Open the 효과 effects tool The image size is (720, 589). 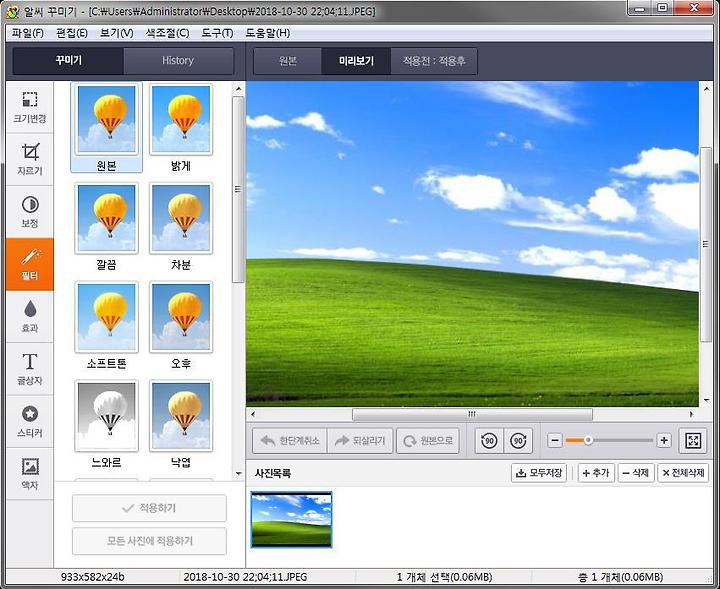(x=30, y=317)
